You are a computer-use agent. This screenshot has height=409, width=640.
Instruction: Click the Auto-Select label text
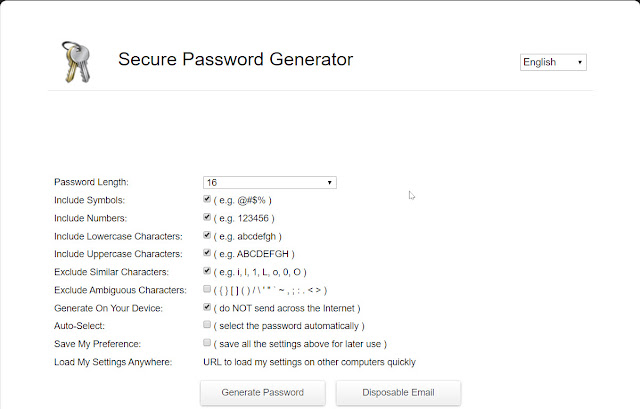coord(81,326)
